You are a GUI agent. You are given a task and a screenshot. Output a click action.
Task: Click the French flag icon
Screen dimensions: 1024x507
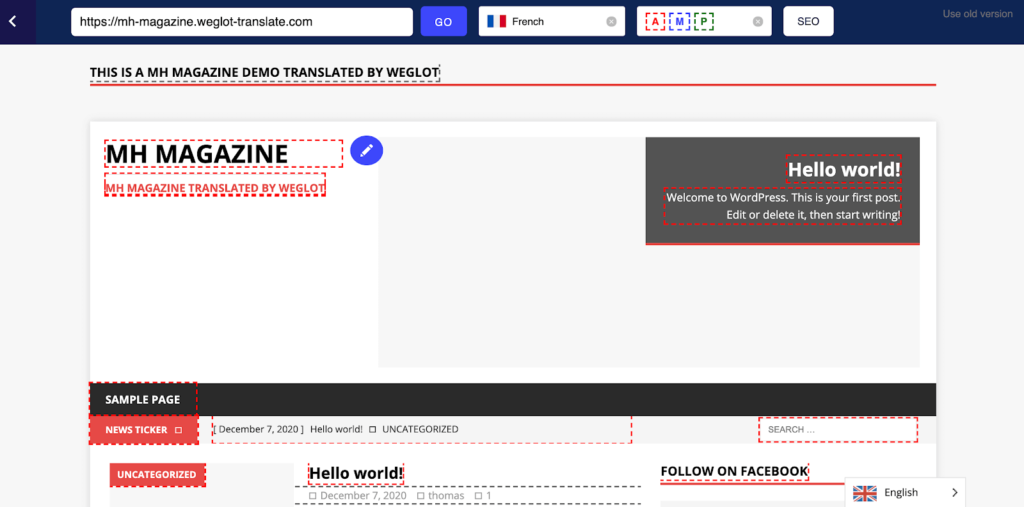pyautogui.click(x=496, y=22)
